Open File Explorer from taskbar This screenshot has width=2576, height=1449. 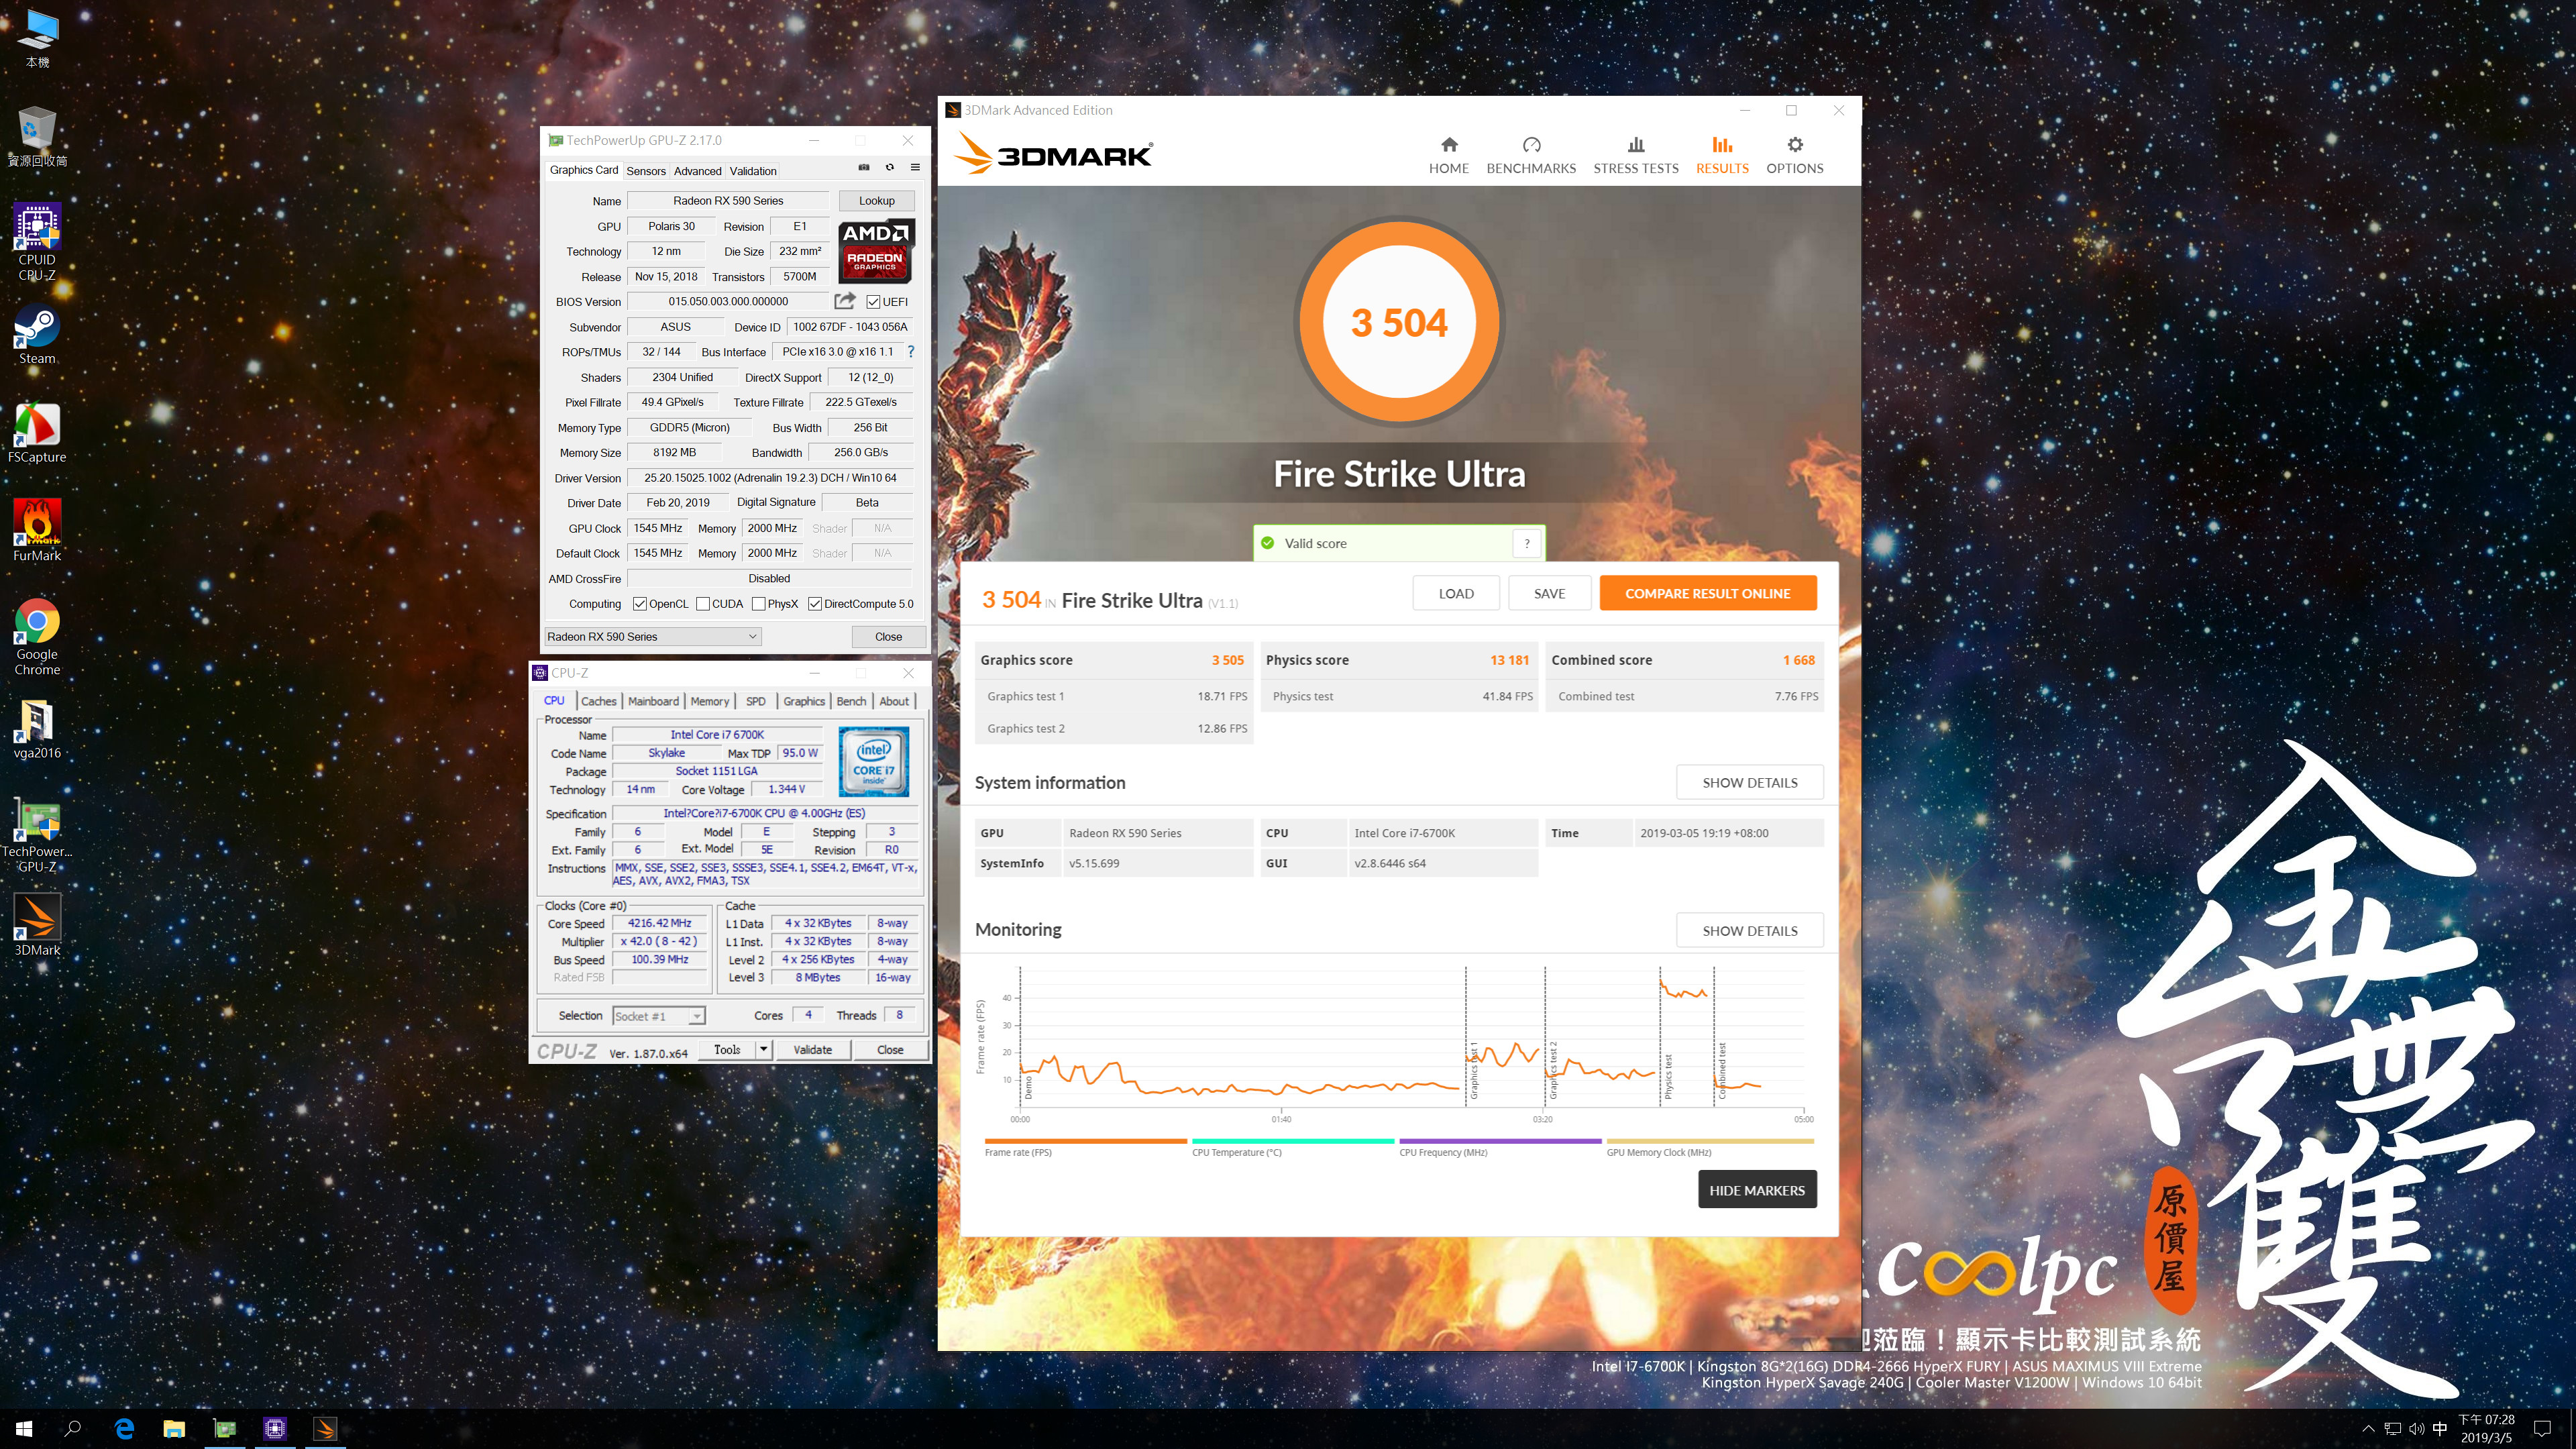[174, 1428]
